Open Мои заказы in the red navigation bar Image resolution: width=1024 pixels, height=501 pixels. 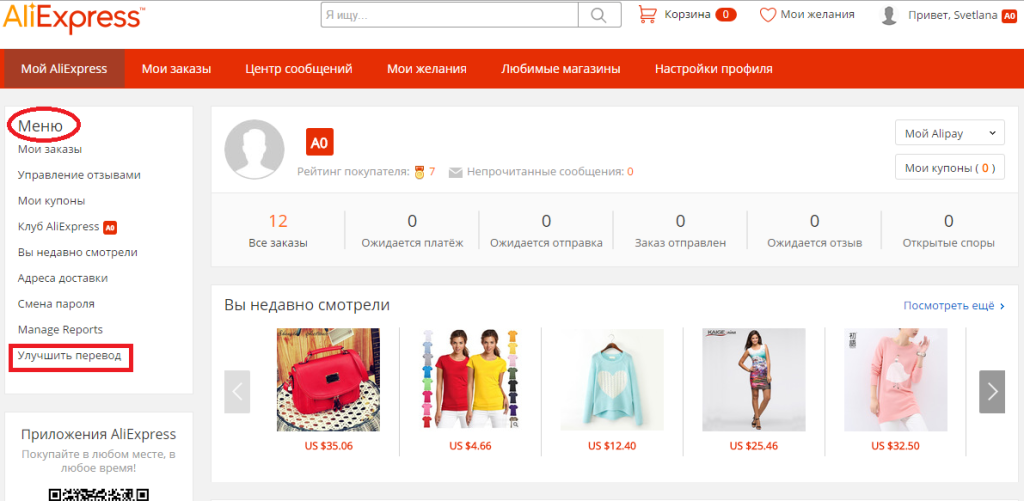point(176,69)
